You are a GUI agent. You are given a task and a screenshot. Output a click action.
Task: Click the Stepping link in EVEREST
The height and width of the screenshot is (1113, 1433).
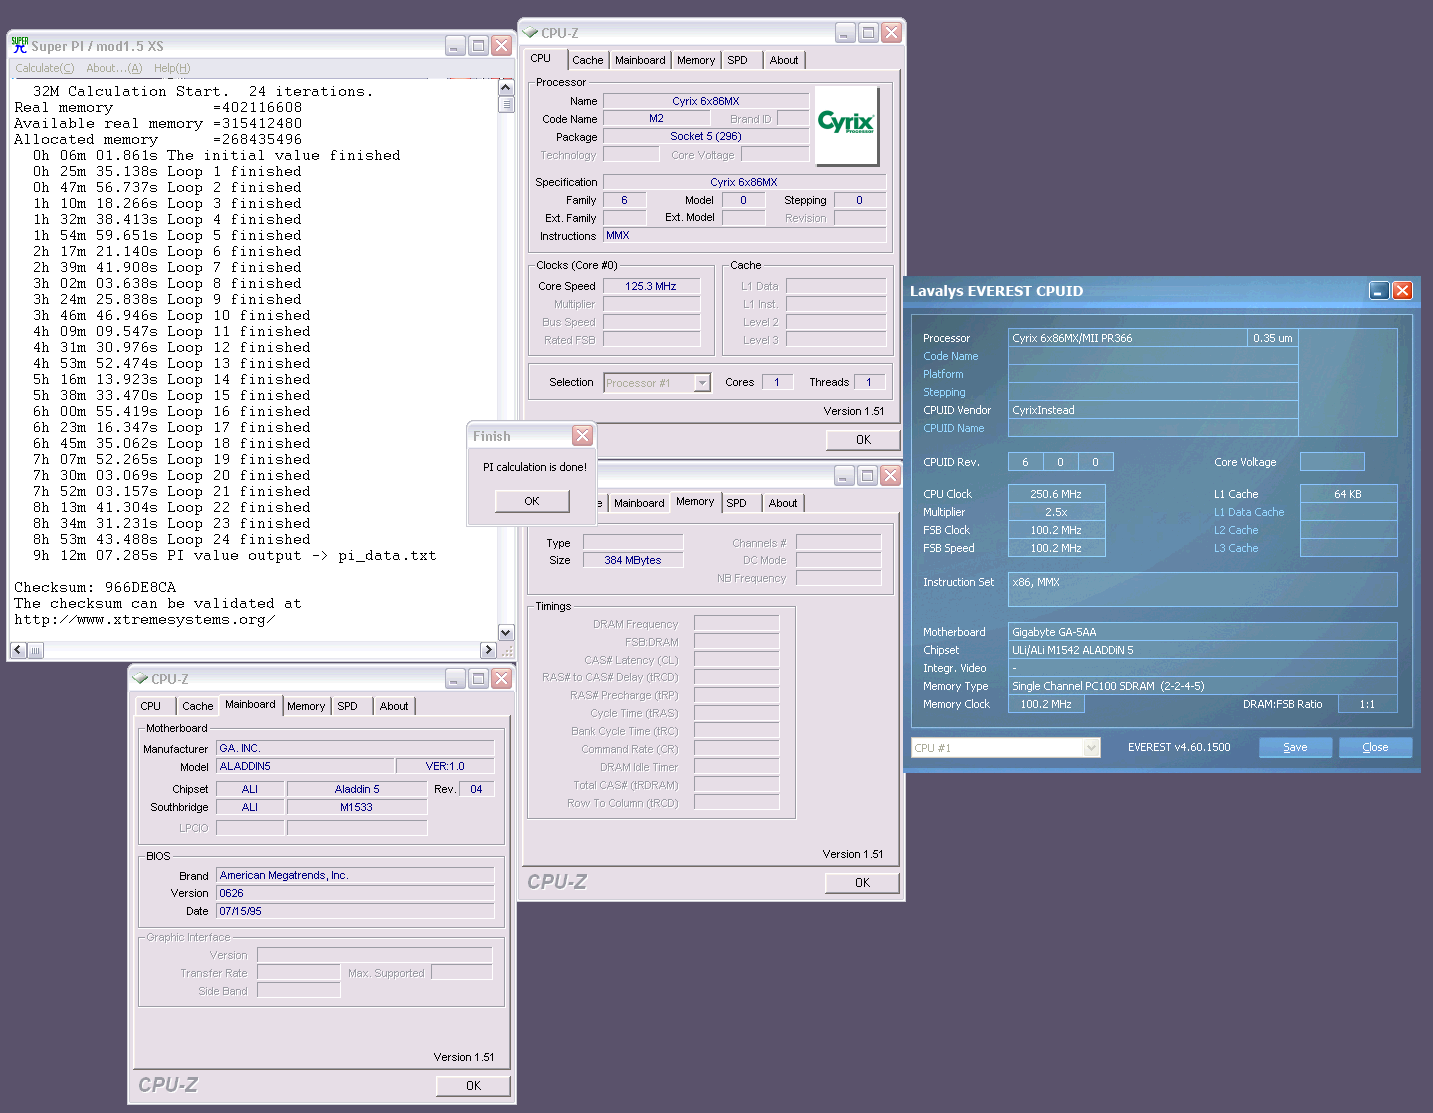pyautogui.click(x=944, y=392)
